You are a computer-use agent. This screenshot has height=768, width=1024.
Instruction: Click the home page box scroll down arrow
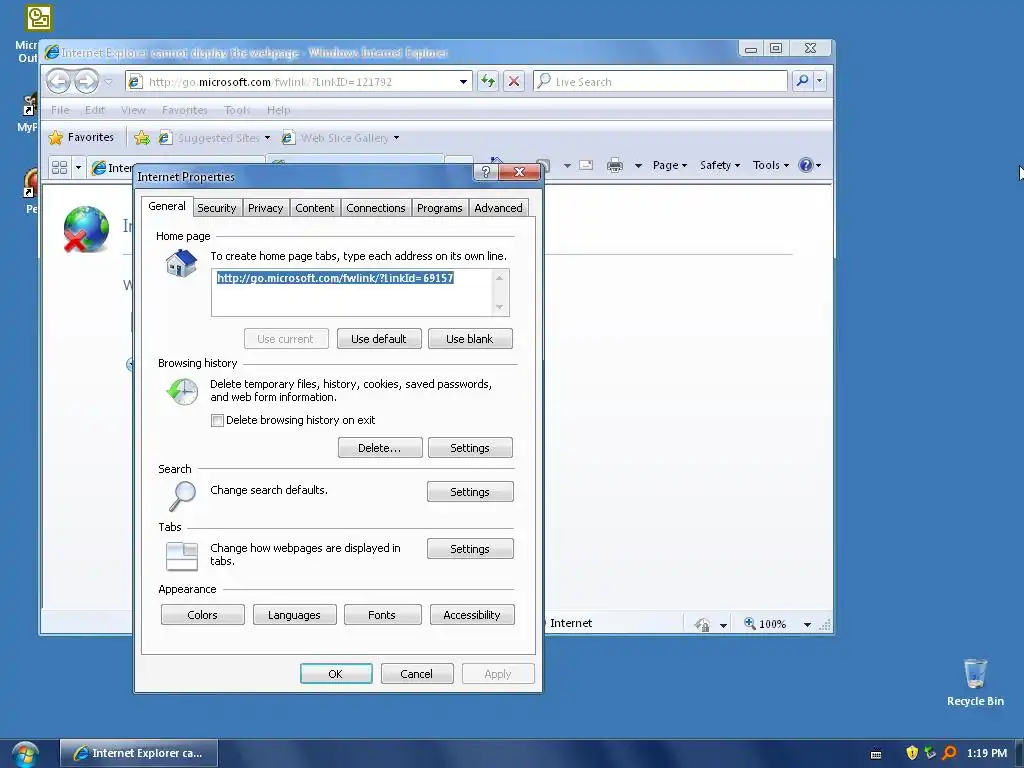(500, 307)
